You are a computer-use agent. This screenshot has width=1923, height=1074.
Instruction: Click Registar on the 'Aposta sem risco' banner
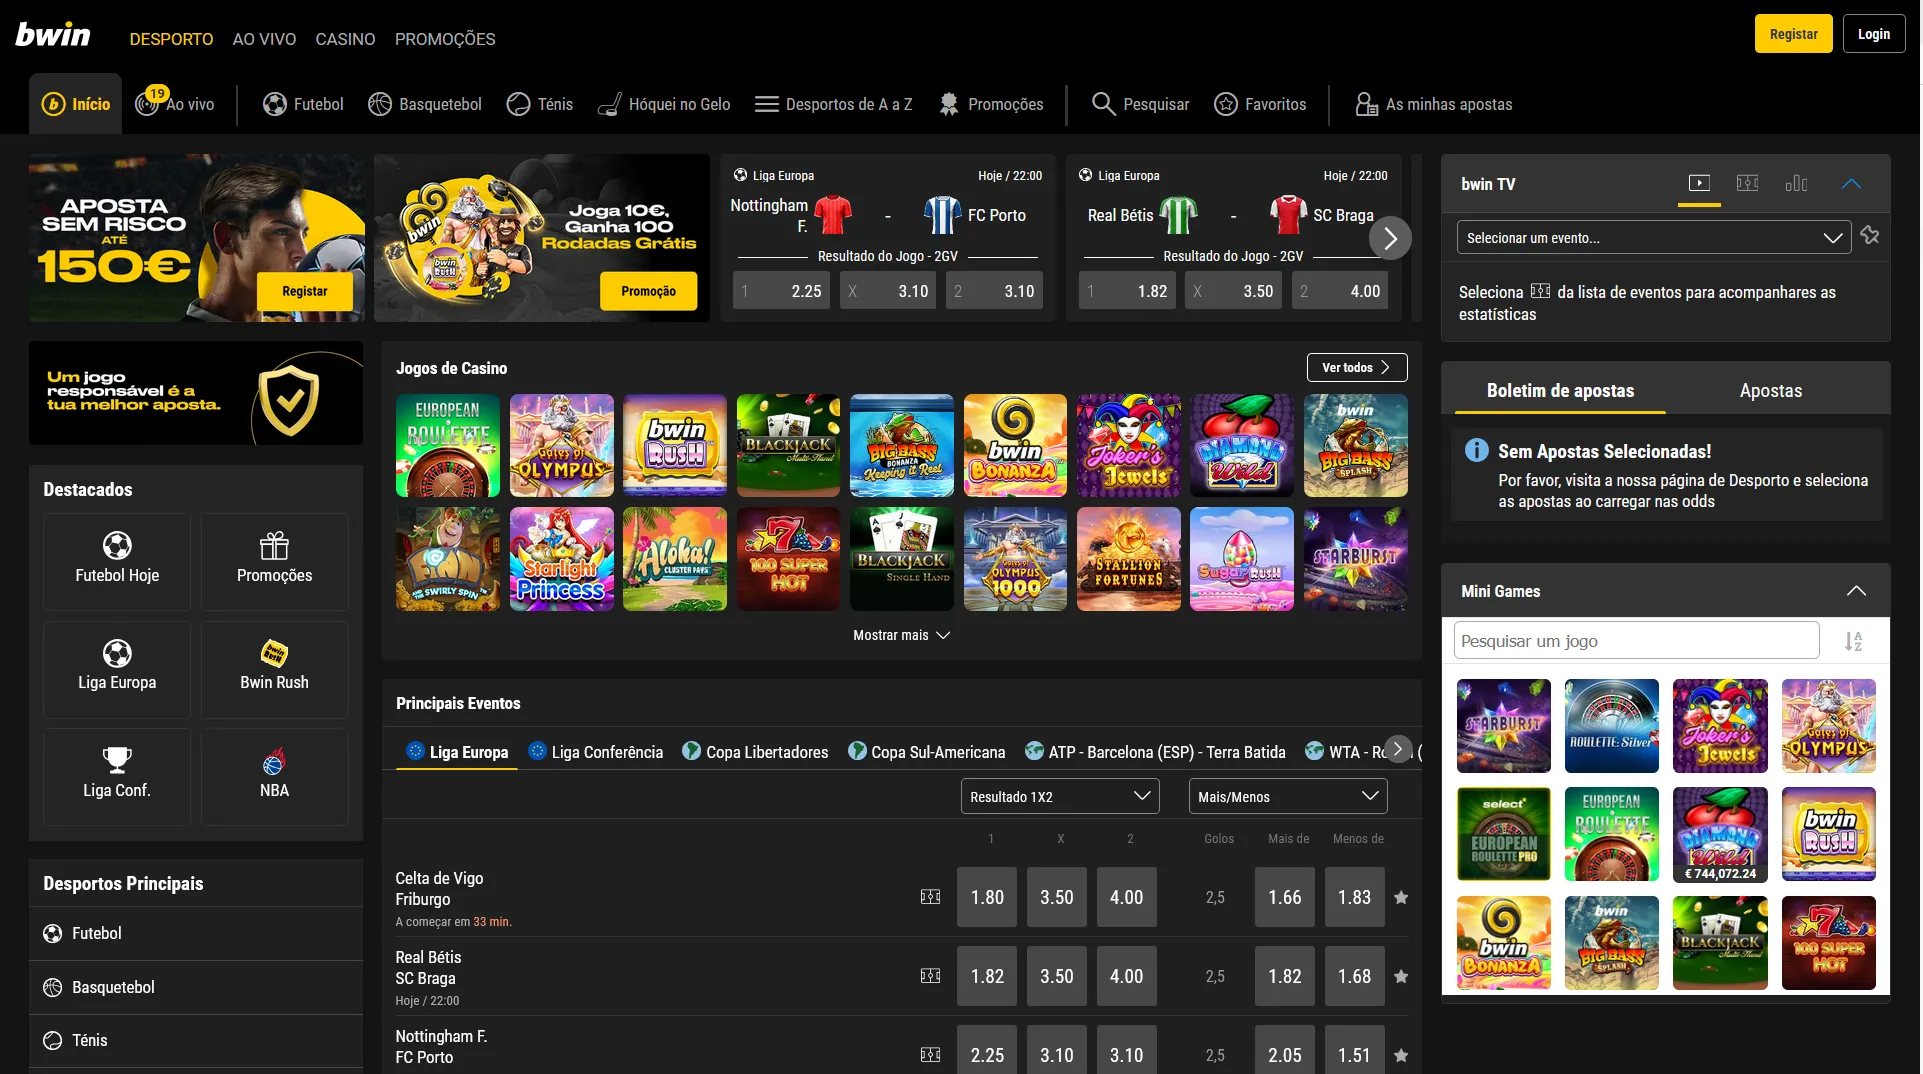[304, 291]
